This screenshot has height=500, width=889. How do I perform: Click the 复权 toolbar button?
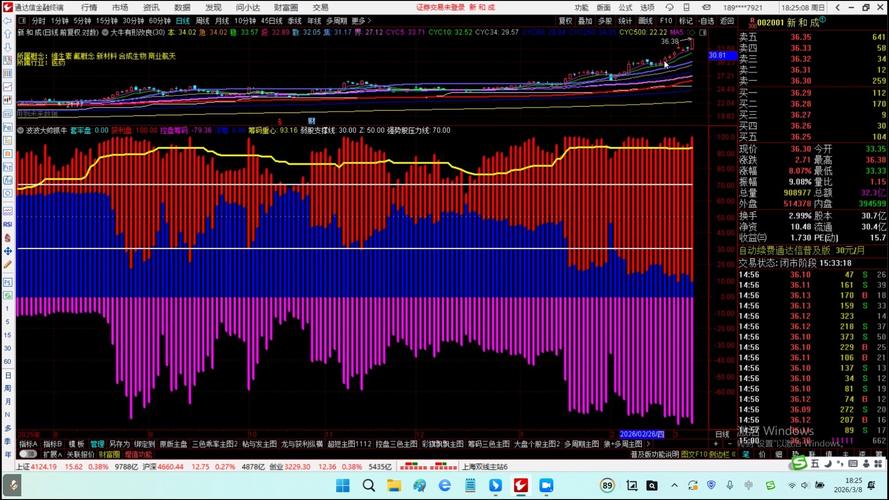coord(565,20)
